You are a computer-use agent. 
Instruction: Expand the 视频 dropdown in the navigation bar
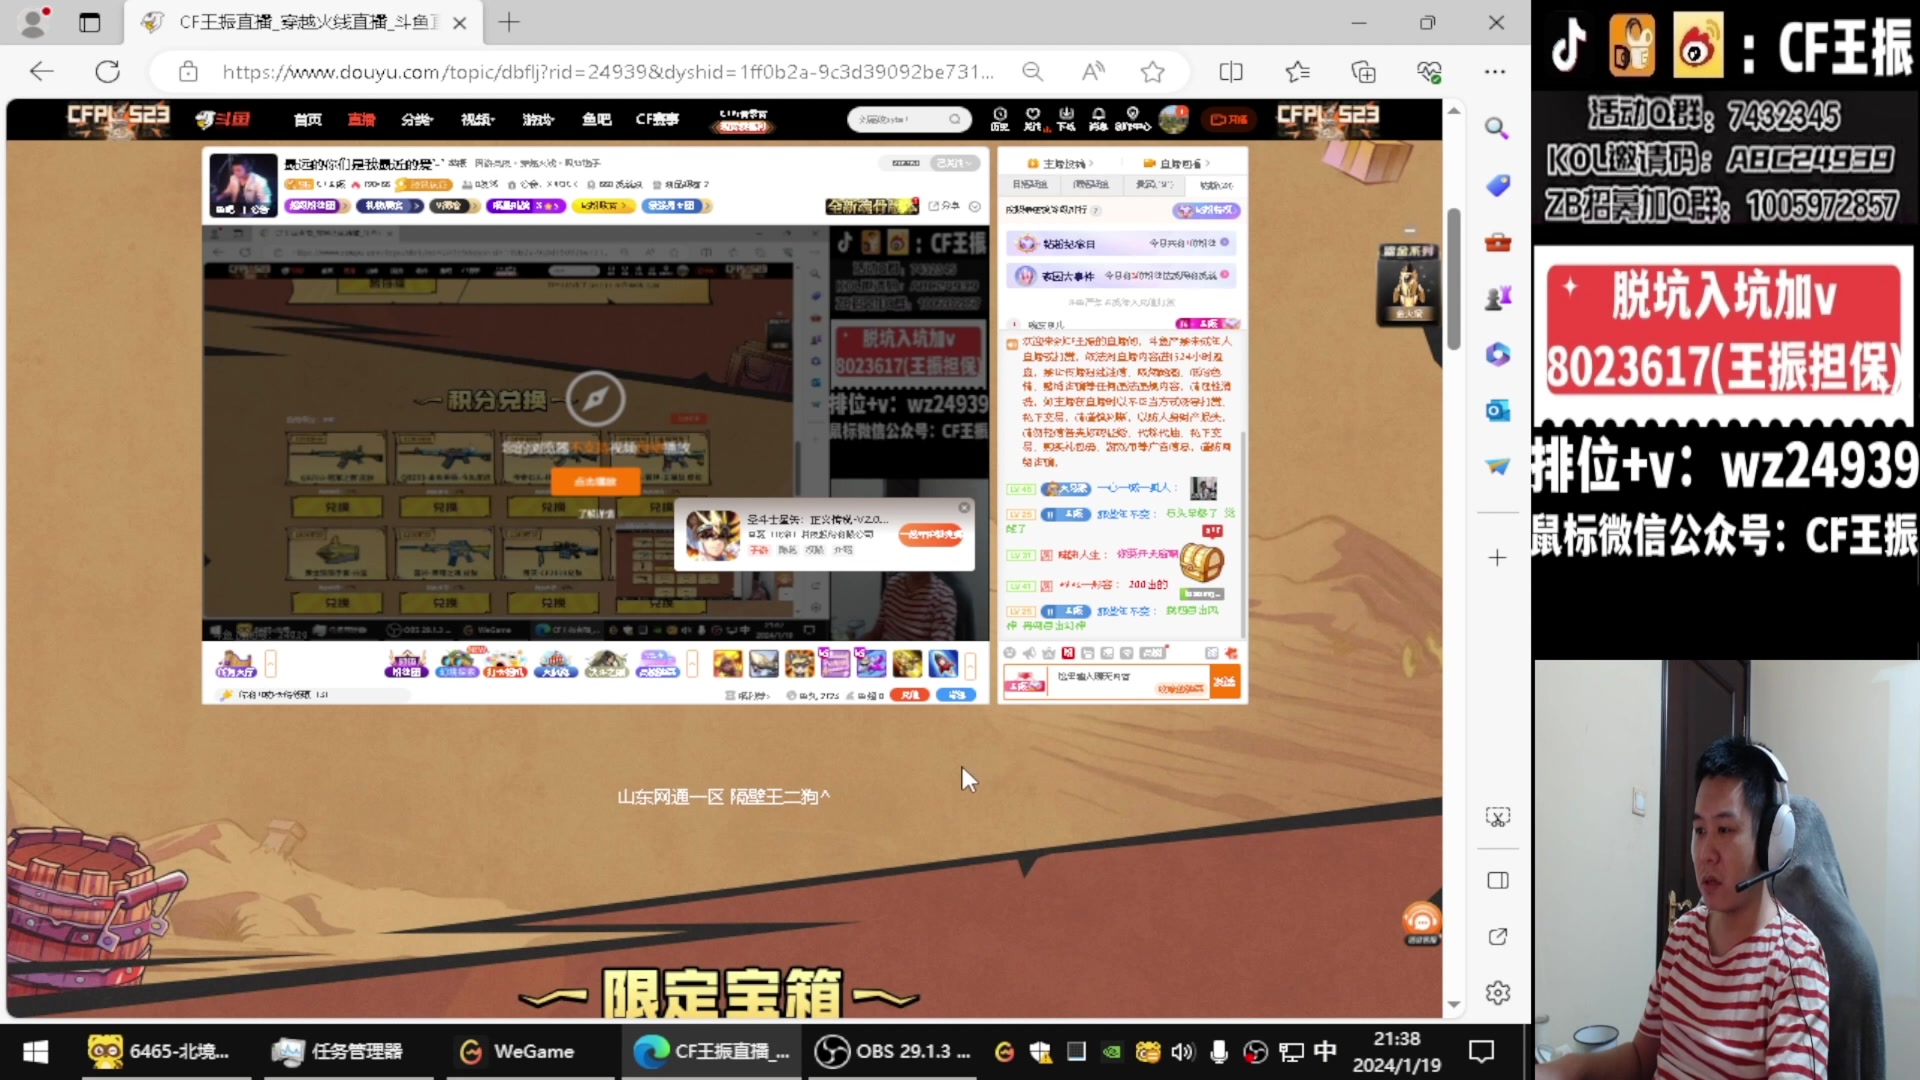[x=477, y=119]
